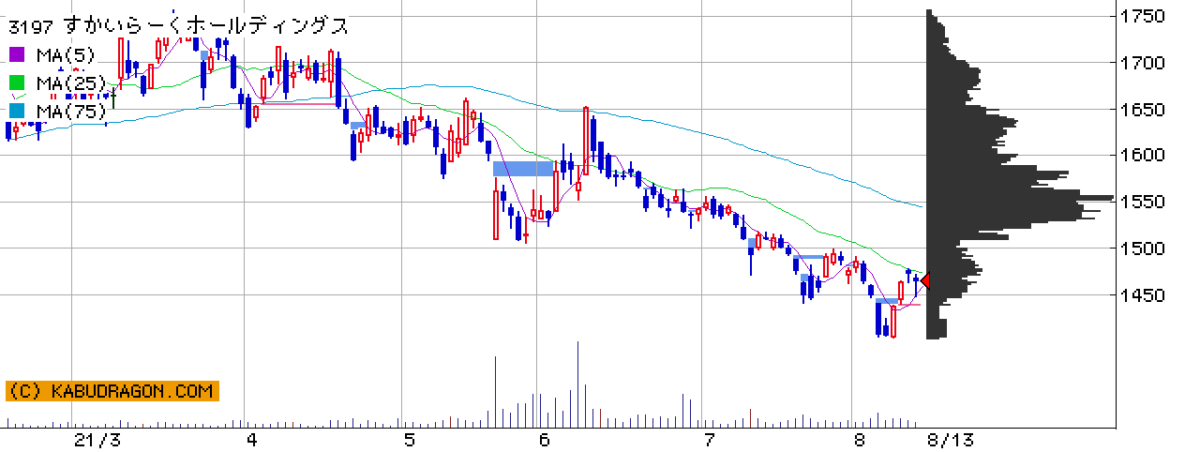
Task: Select the green MA(25) legend swatch
Action: pyautogui.click(x=17, y=82)
